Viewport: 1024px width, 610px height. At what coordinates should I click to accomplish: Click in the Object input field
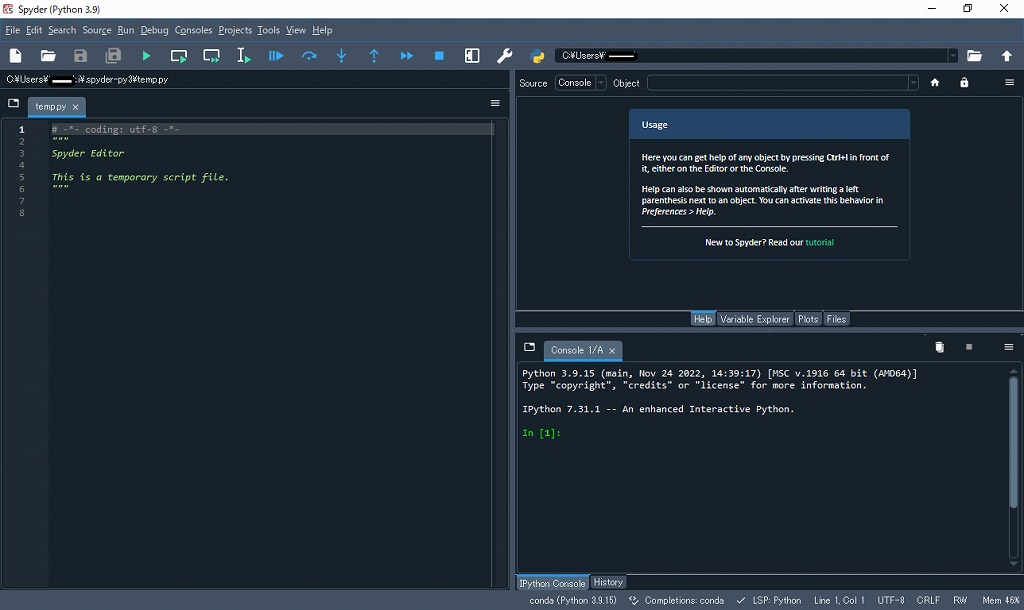tap(777, 83)
